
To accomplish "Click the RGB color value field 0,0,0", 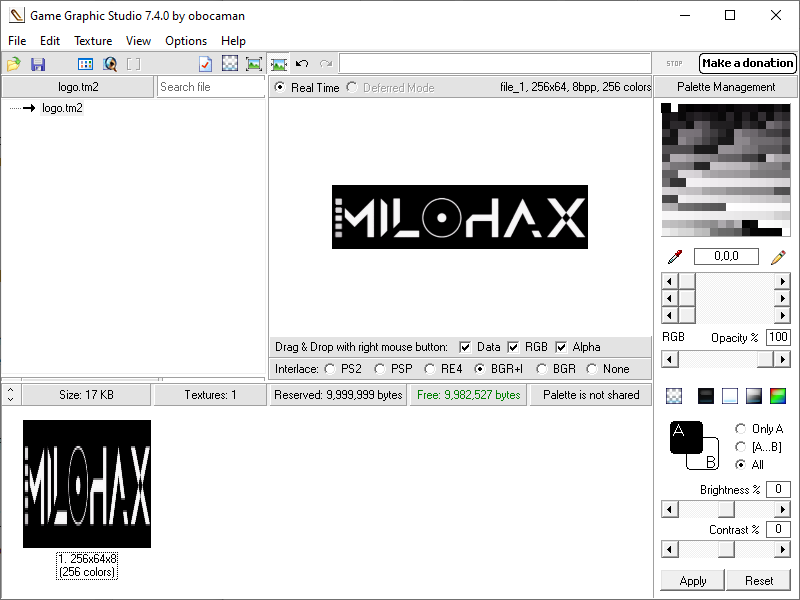I will (726, 256).
